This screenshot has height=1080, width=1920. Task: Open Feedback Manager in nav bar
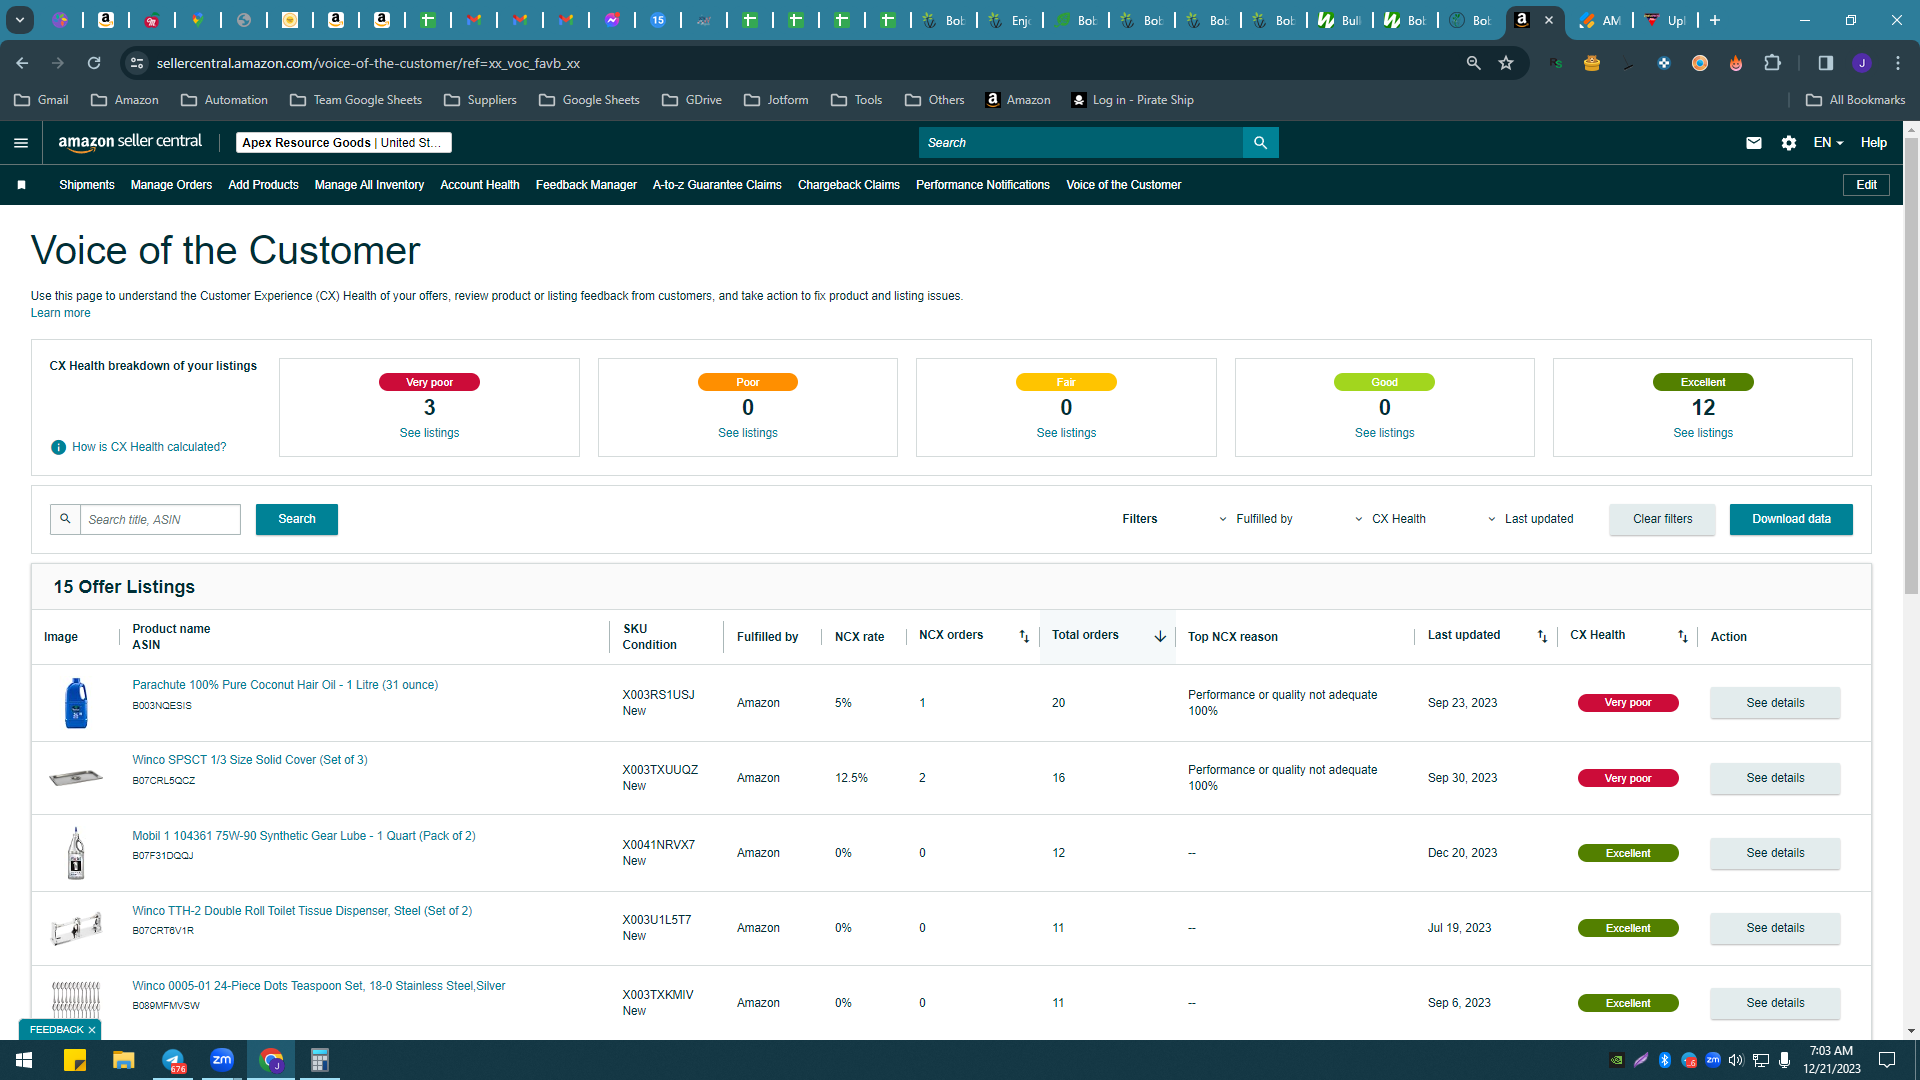point(586,185)
